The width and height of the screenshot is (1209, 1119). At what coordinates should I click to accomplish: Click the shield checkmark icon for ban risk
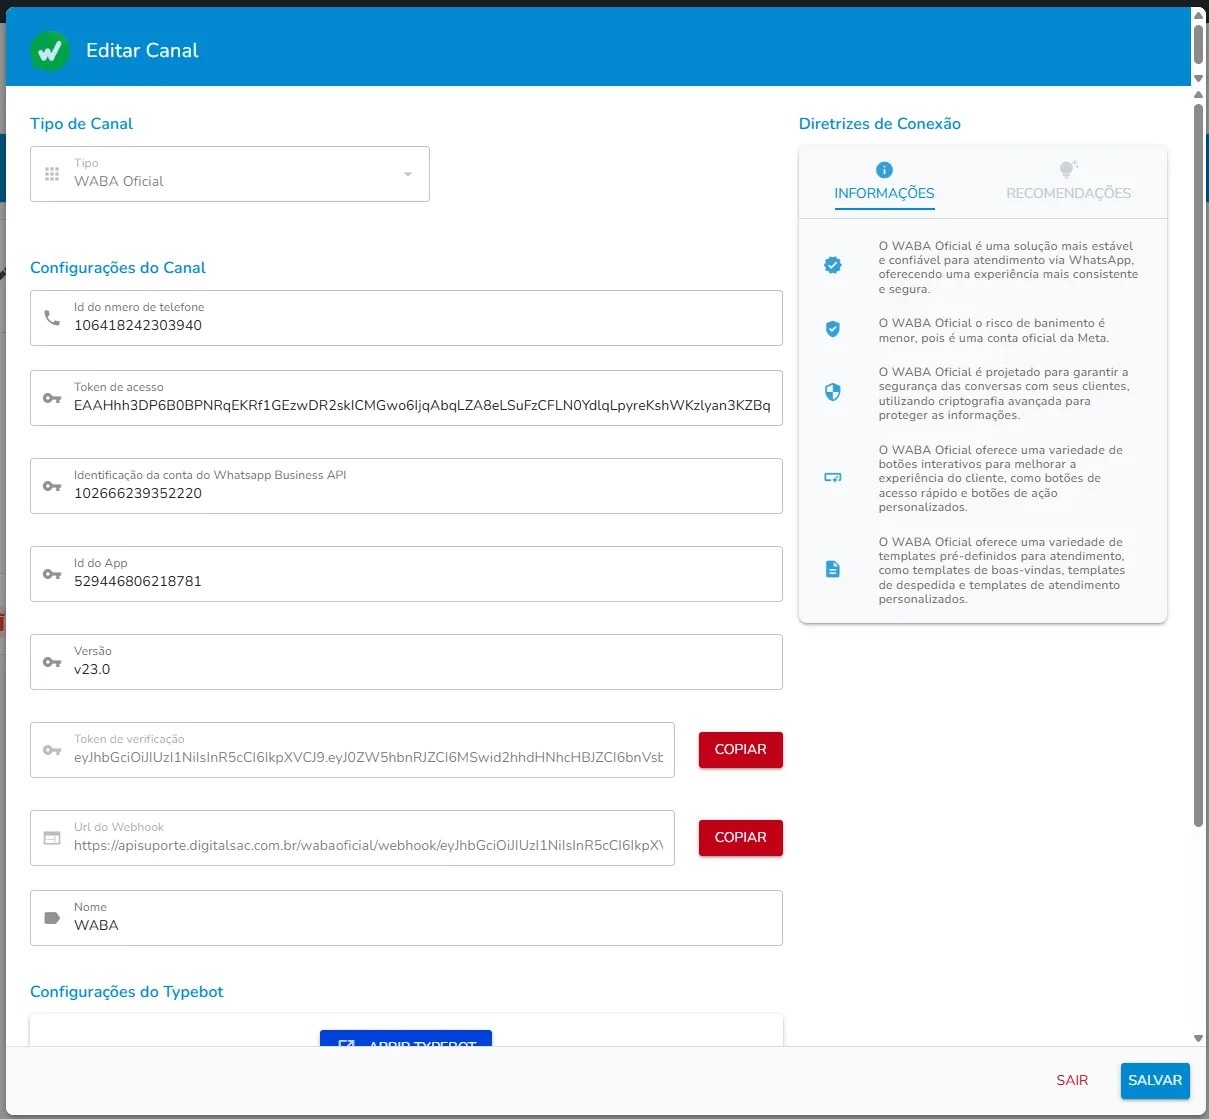pyautogui.click(x=832, y=329)
